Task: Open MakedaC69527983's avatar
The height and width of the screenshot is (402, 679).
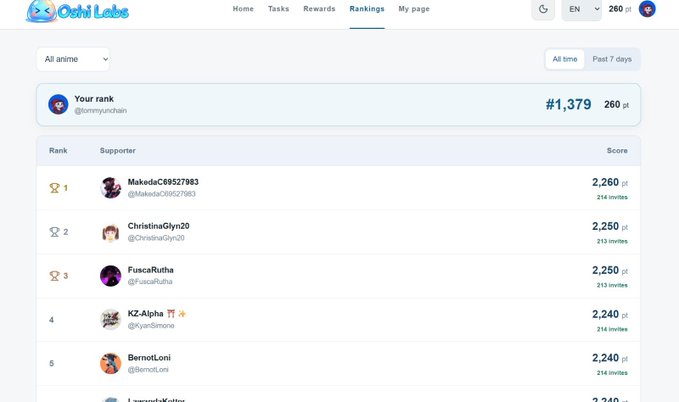Action: [x=110, y=188]
